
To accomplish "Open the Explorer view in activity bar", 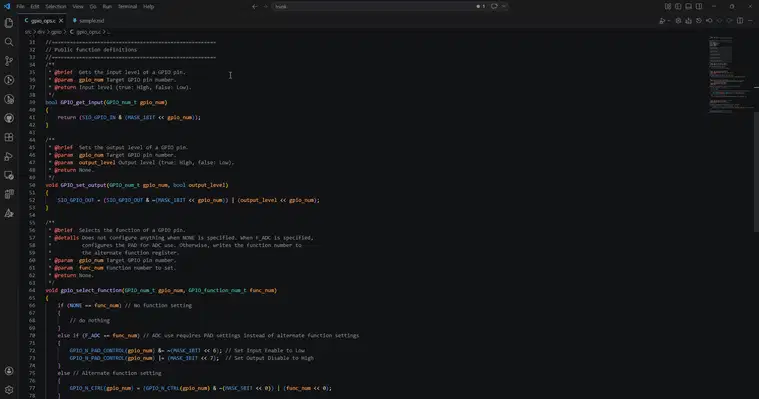I will click(9, 23).
